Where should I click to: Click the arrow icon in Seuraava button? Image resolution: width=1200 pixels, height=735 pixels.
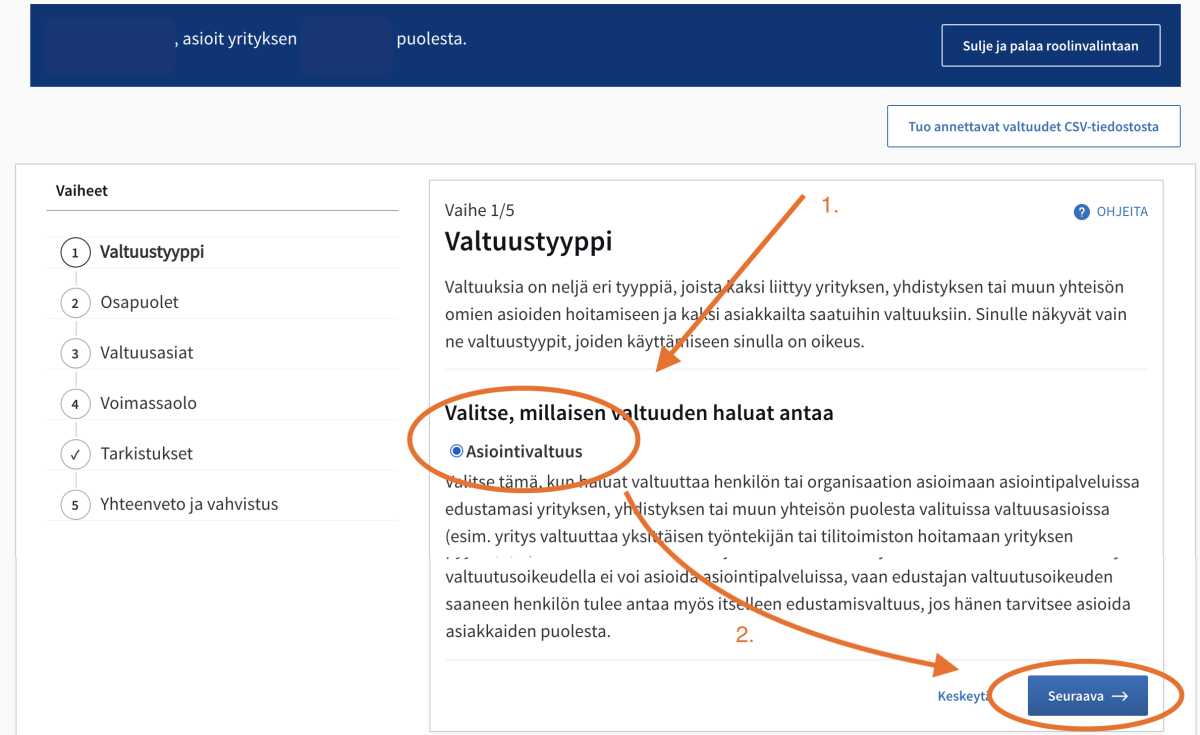pyautogui.click(x=1120, y=696)
